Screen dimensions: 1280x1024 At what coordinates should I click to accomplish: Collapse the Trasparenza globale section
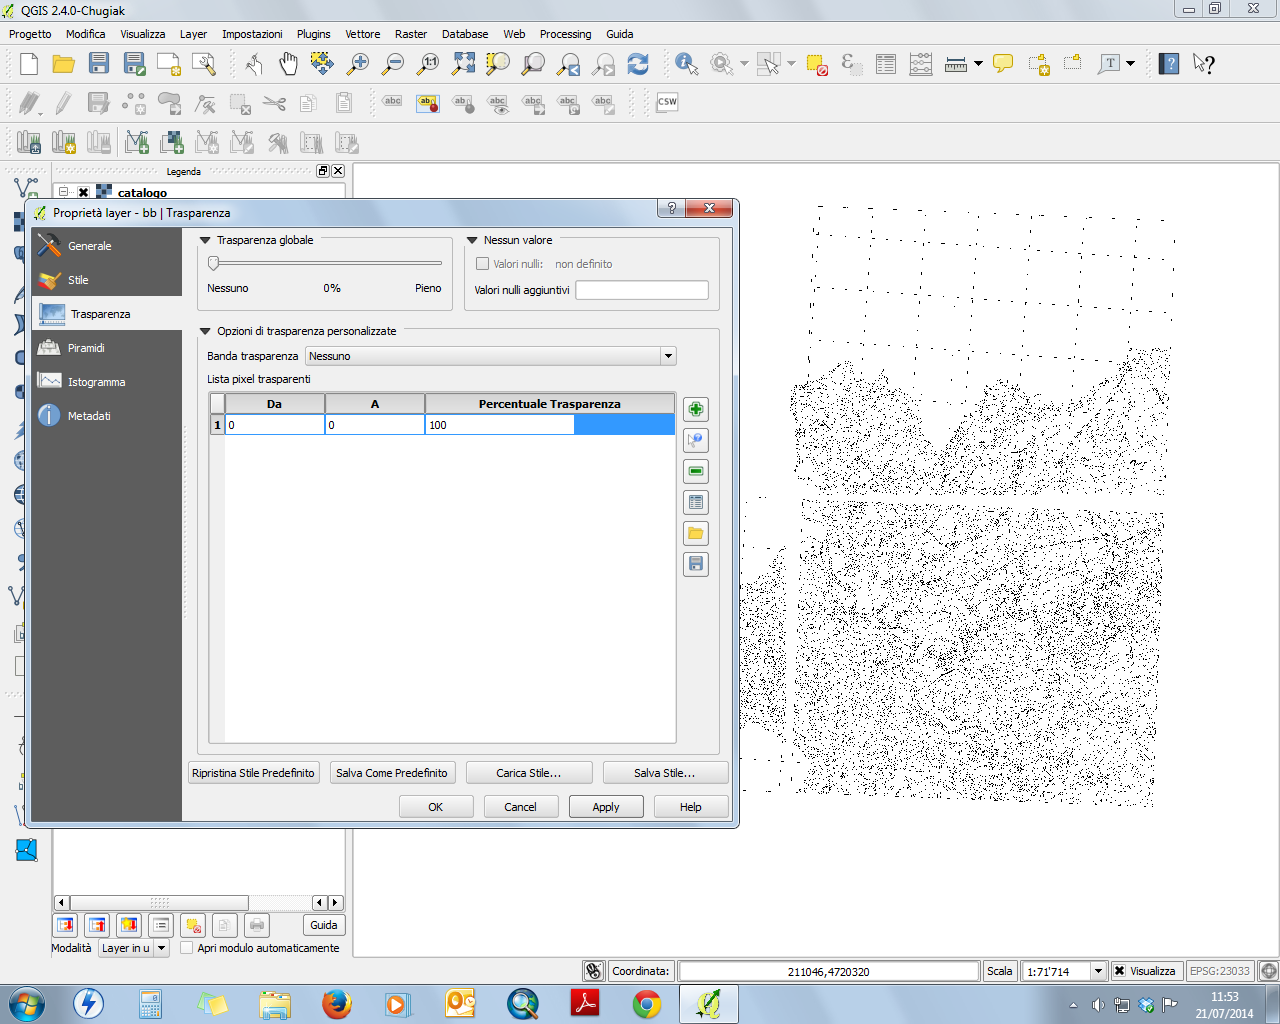pyautogui.click(x=206, y=240)
